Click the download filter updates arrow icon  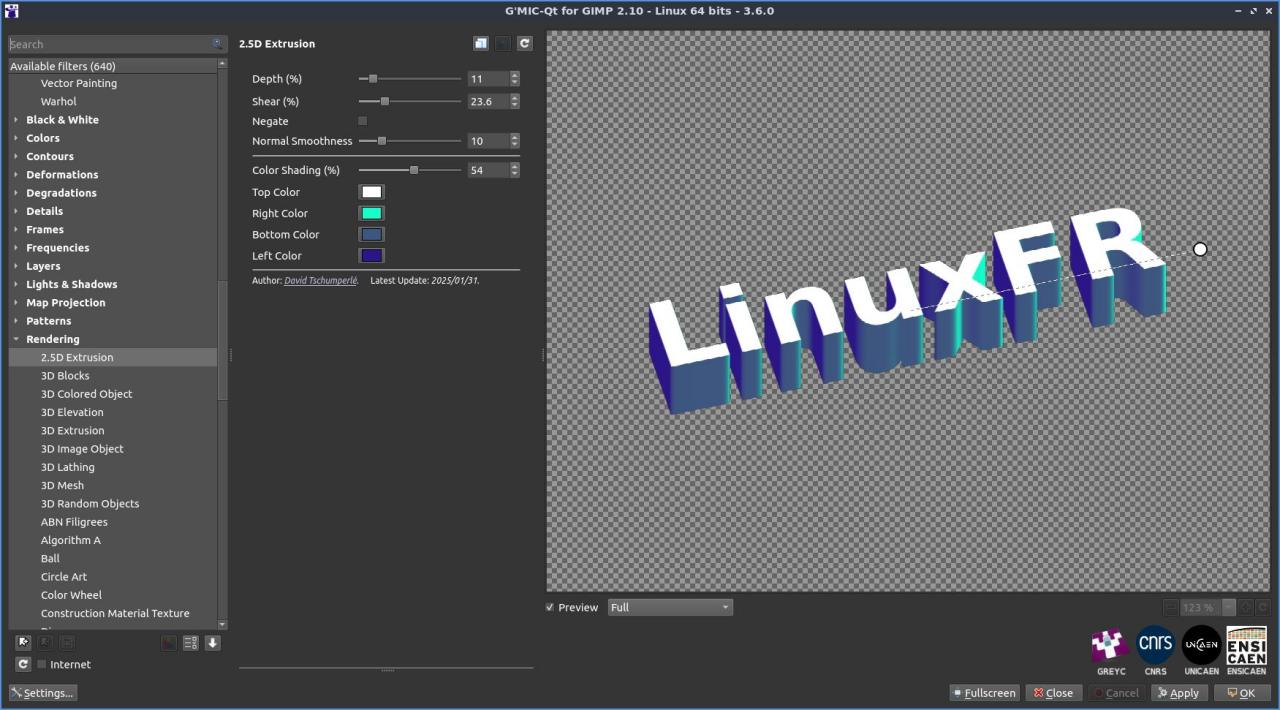point(213,643)
